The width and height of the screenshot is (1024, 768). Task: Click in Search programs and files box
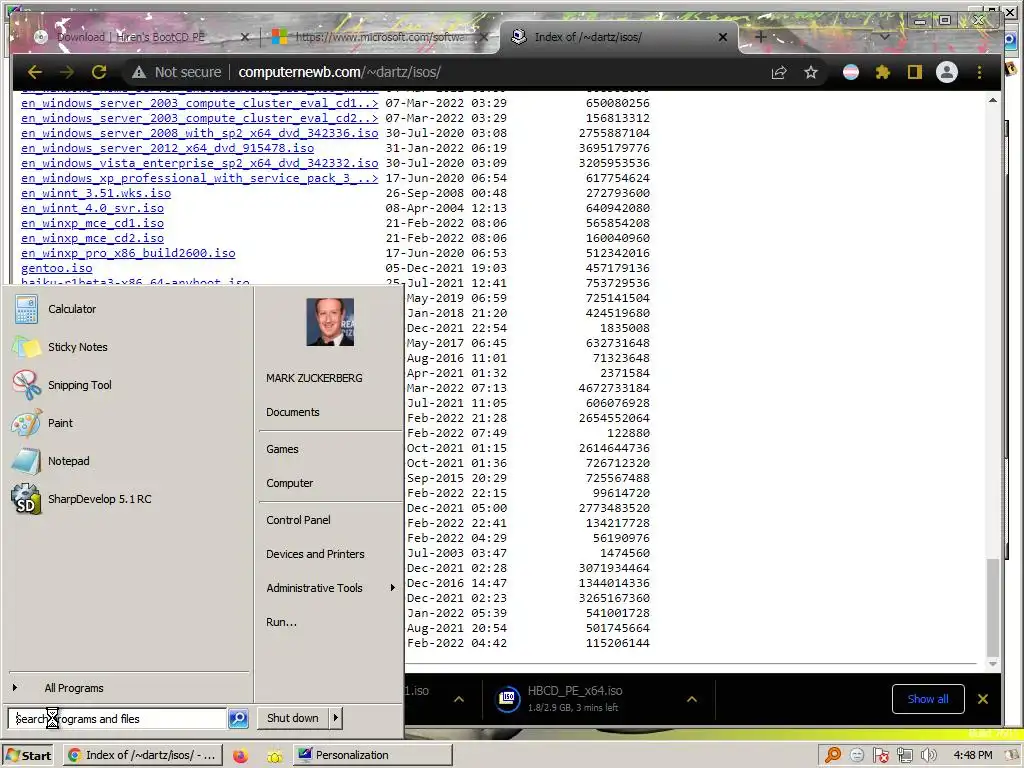pyautogui.click(x=118, y=718)
